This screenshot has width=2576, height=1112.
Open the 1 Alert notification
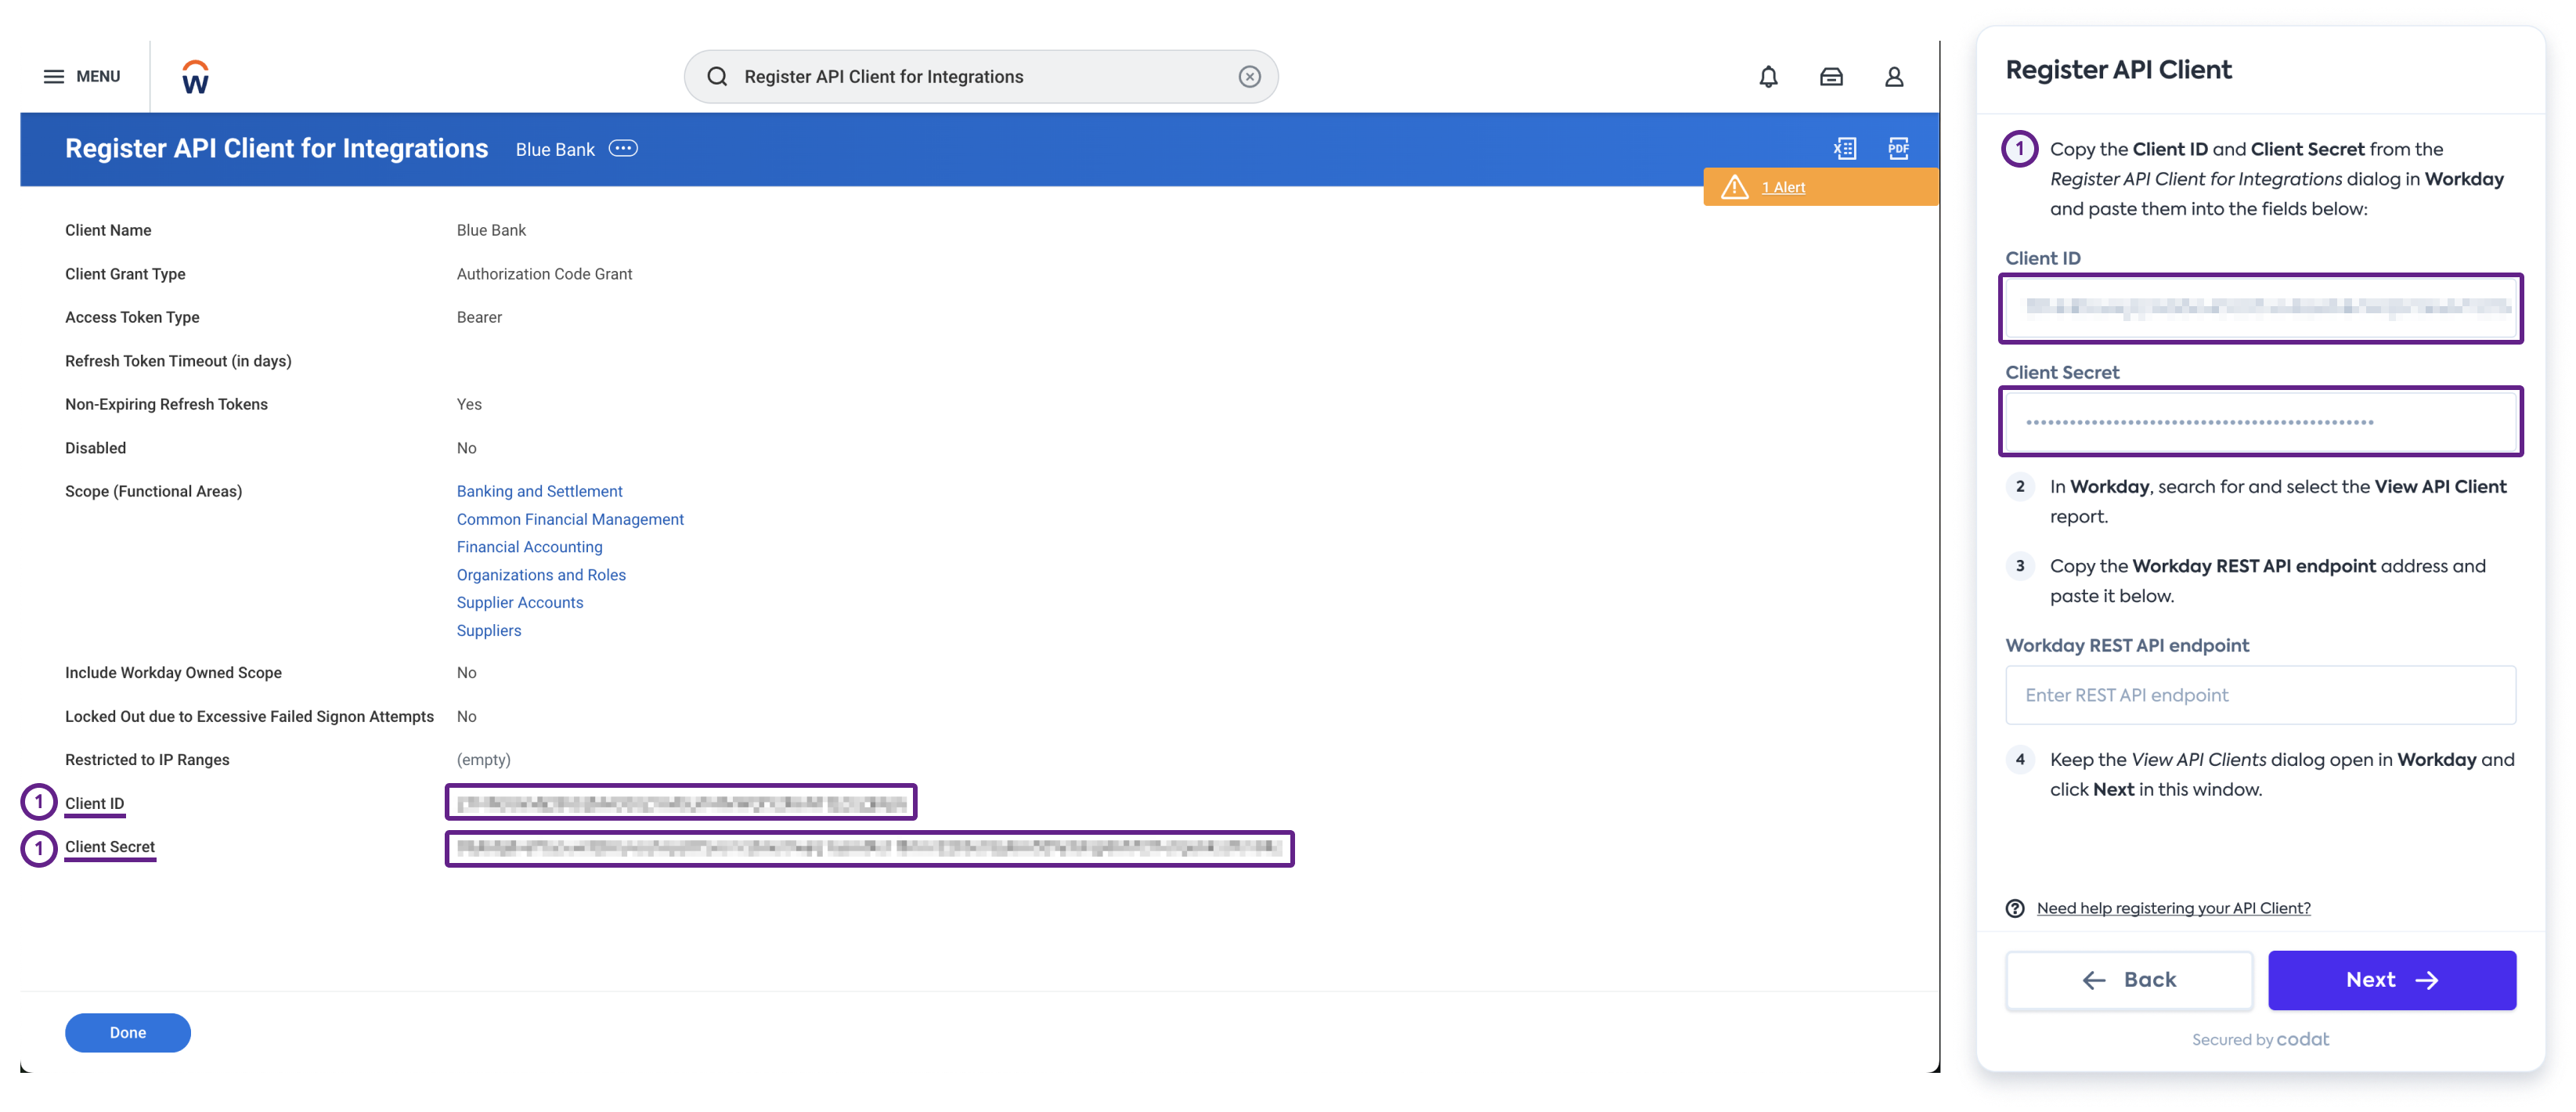1783,187
